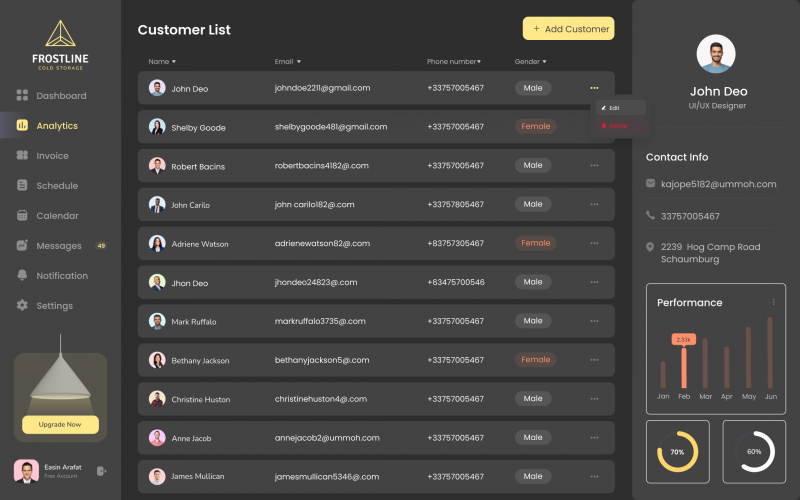
Task: Click the Feb bar in Performance chart
Action: tap(684, 367)
